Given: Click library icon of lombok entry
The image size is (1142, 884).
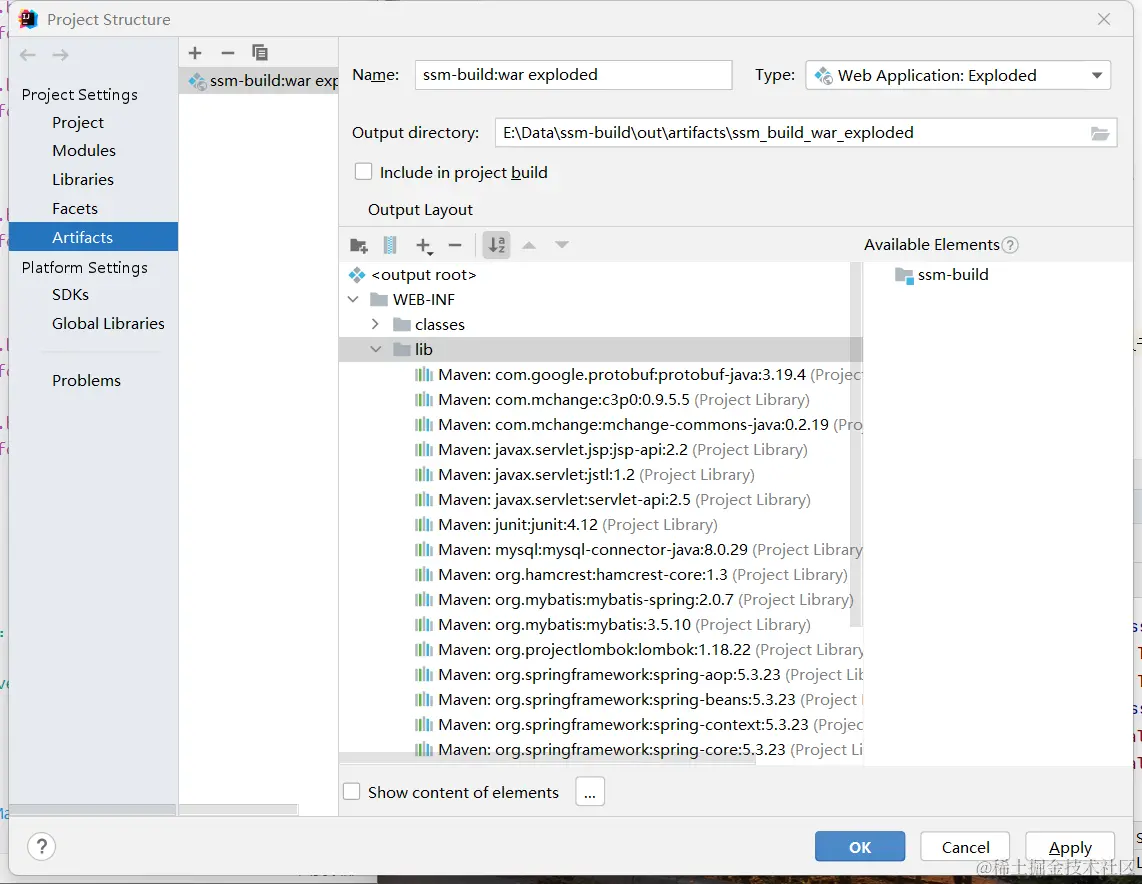Looking at the screenshot, I should (424, 650).
